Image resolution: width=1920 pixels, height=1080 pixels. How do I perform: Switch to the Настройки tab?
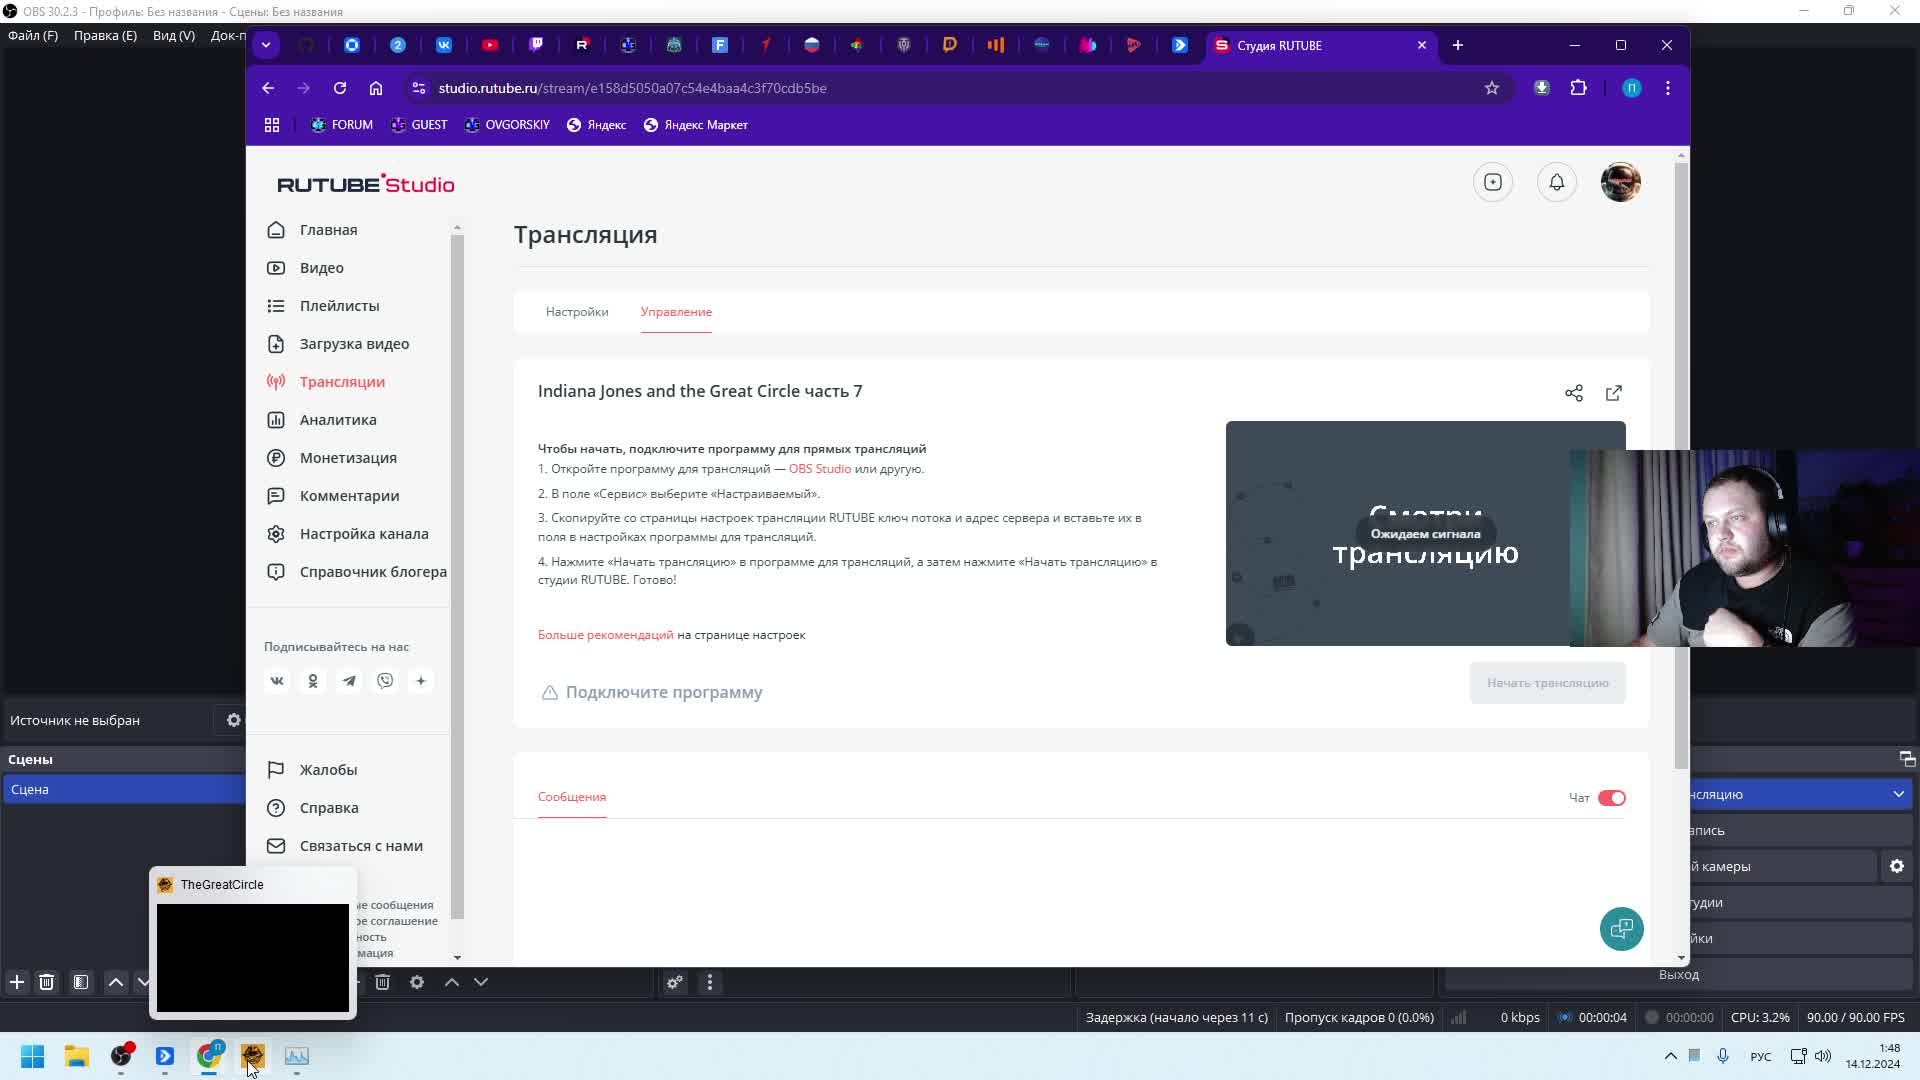pyautogui.click(x=577, y=312)
